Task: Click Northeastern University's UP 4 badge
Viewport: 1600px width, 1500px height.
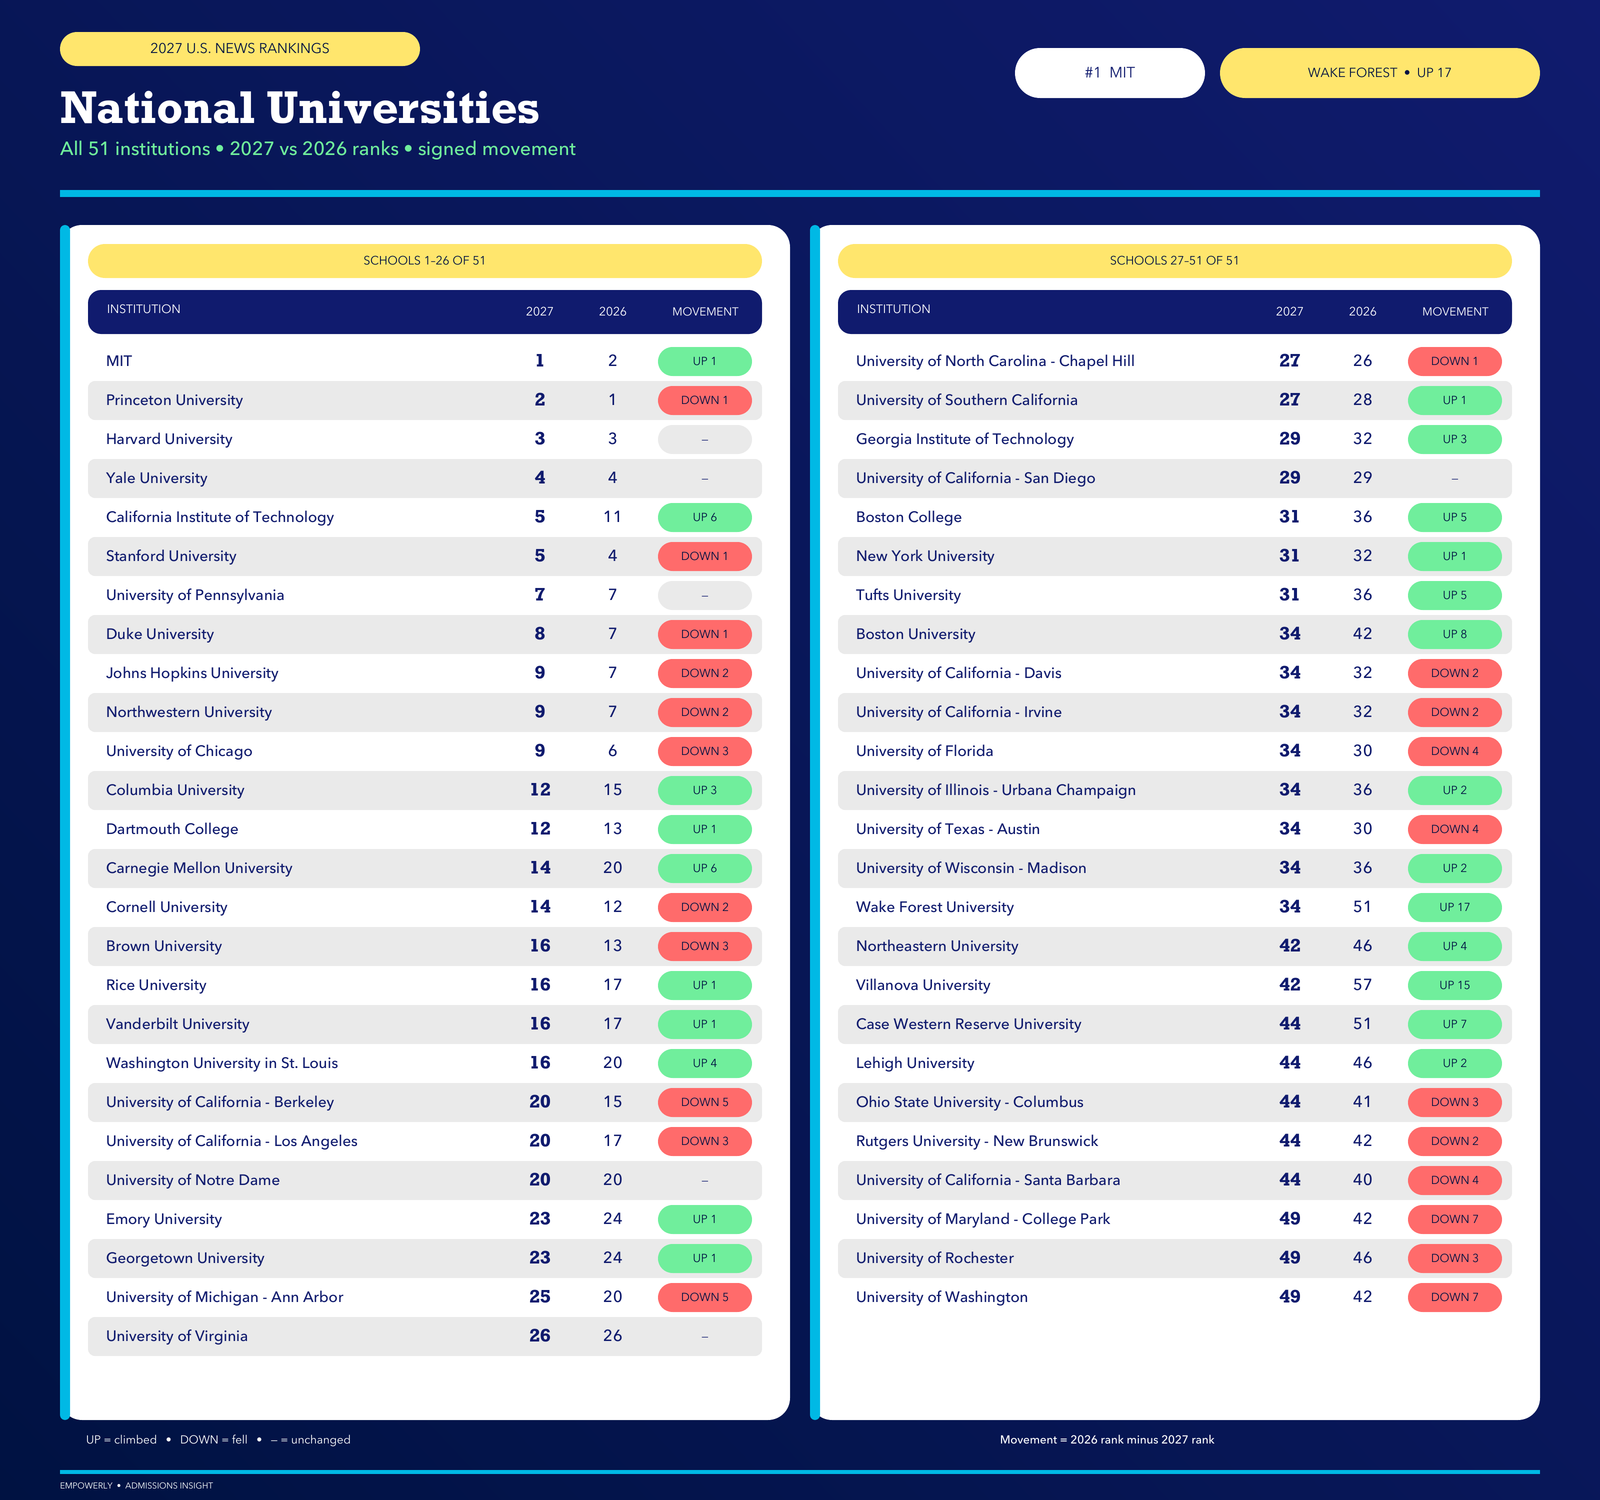Action: pyautogui.click(x=1455, y=946)
